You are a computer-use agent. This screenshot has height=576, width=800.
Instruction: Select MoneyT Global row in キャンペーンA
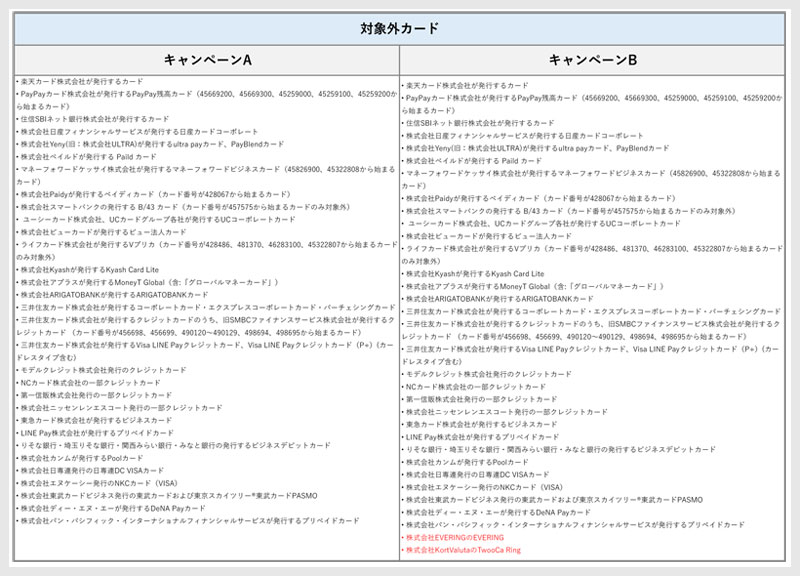click(147, 282)
